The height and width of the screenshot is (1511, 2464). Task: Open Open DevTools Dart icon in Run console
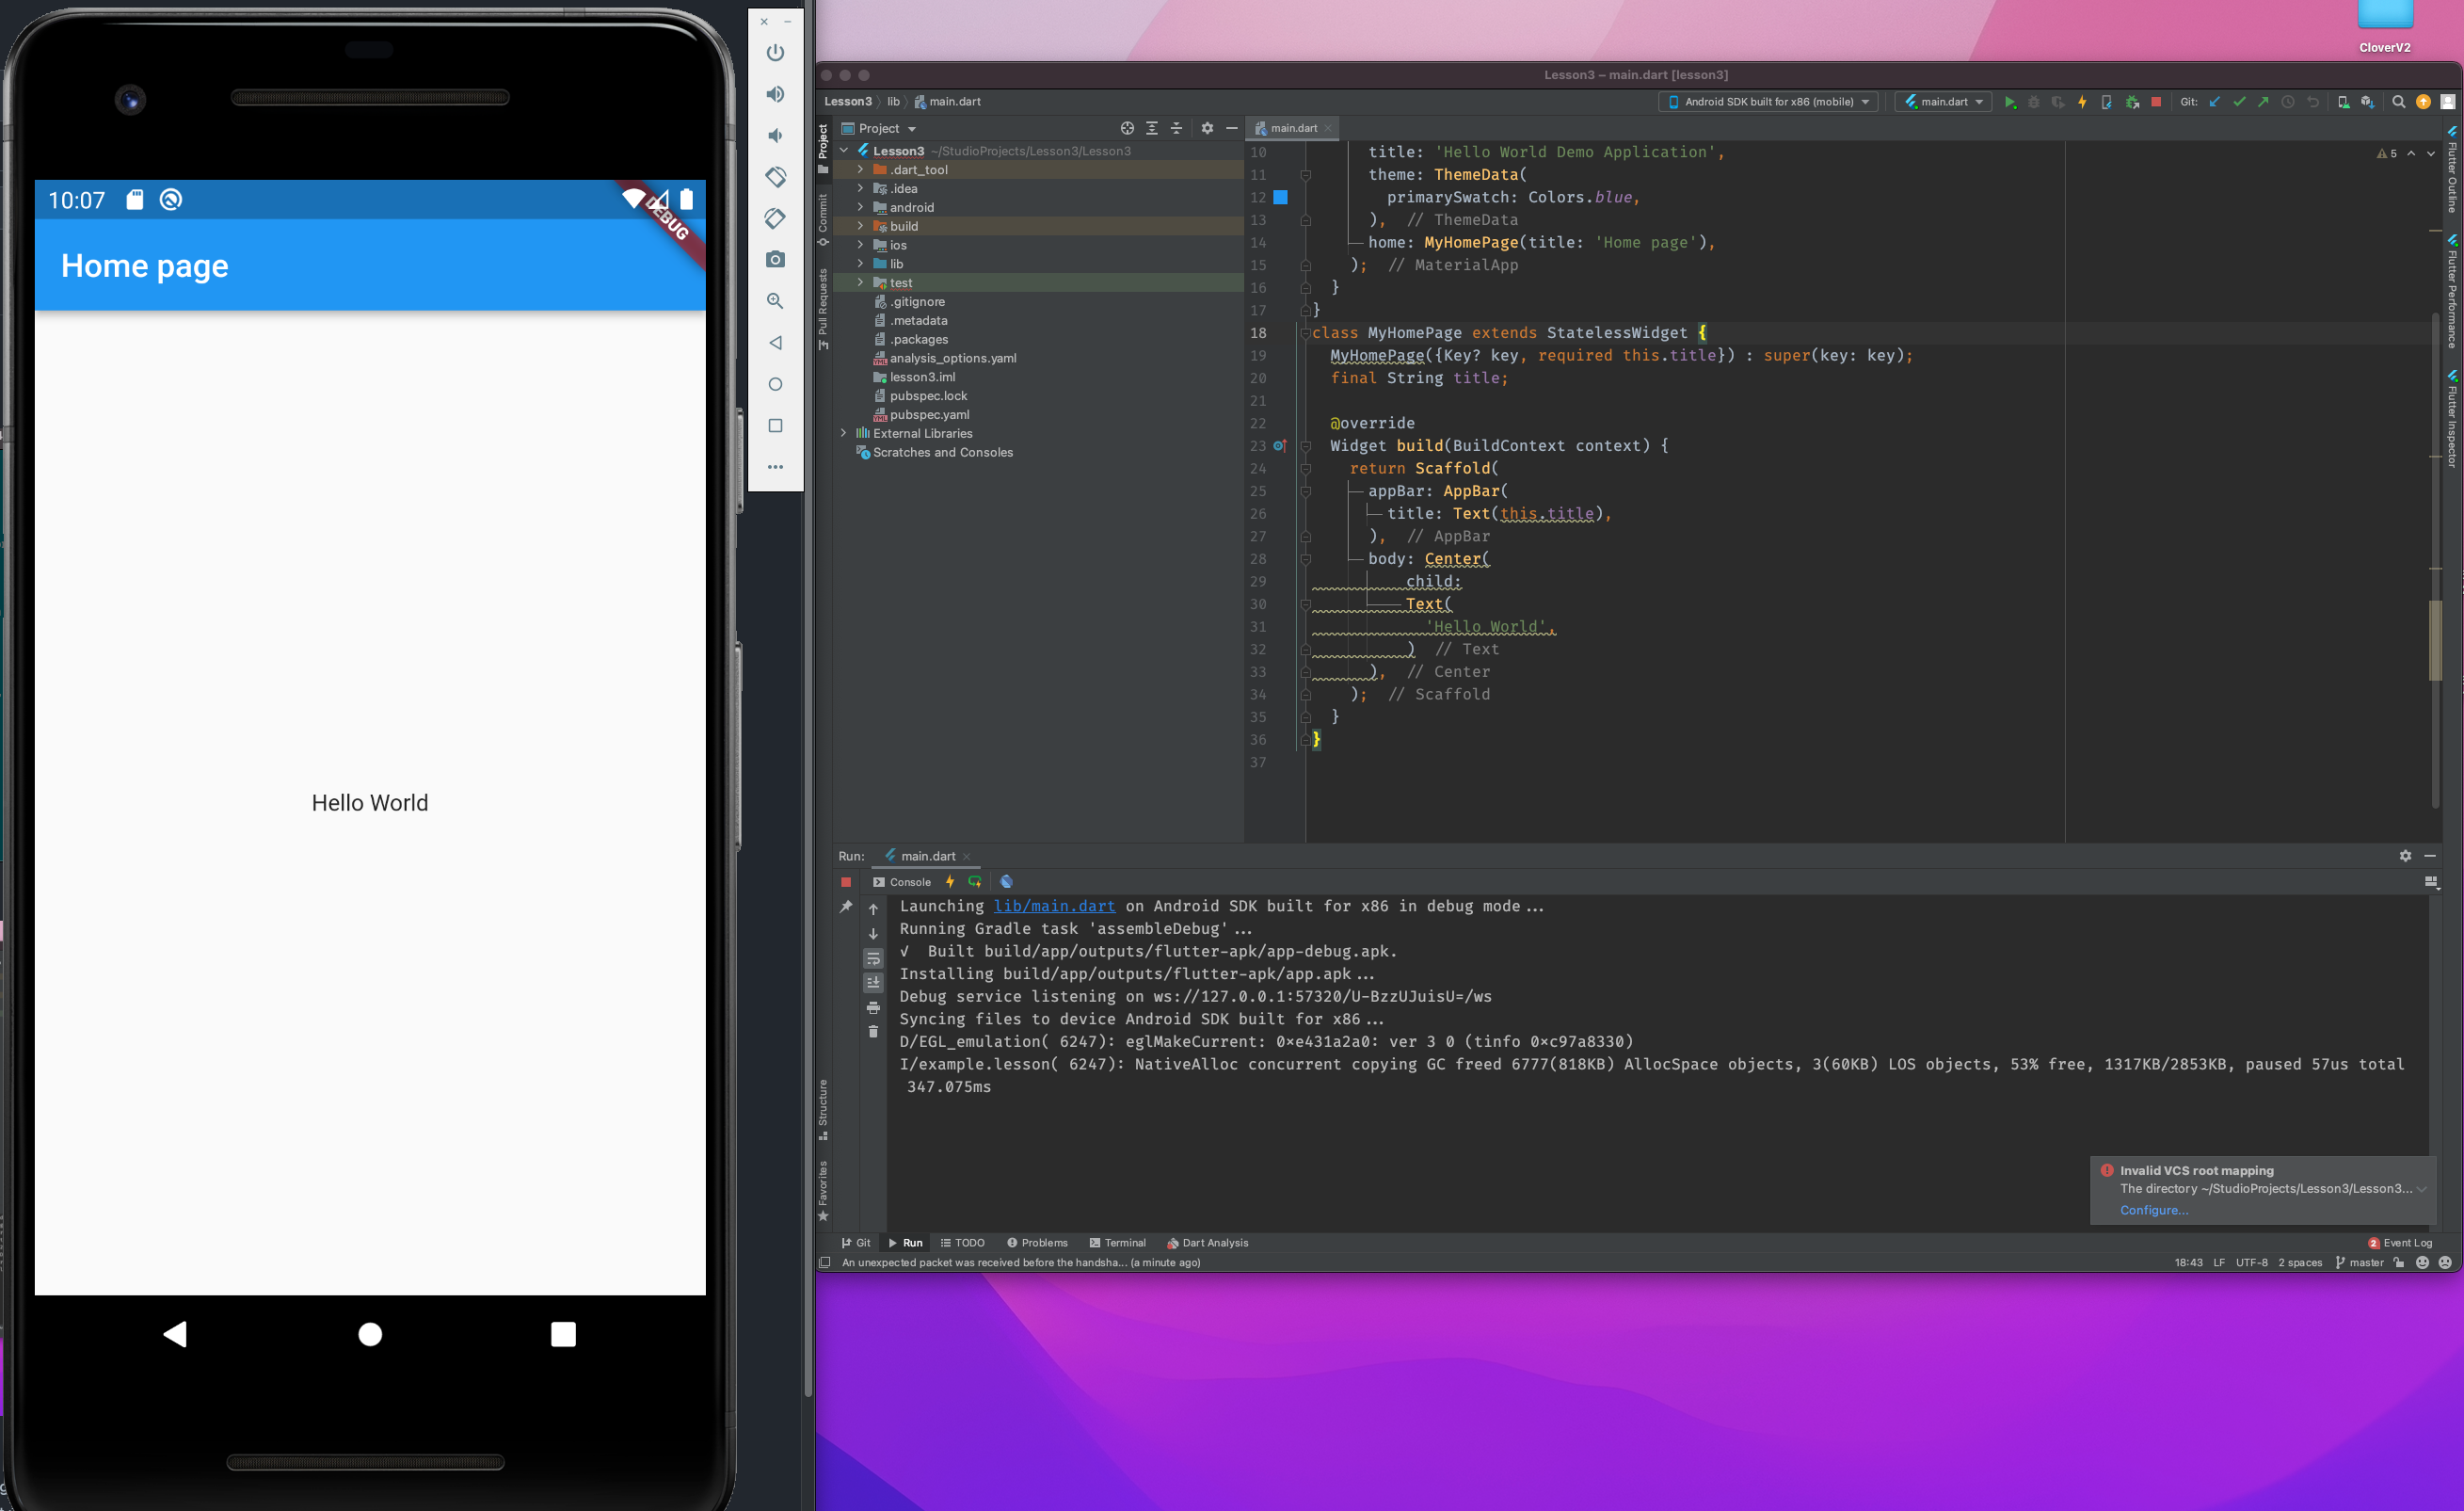pos(1006,881)
